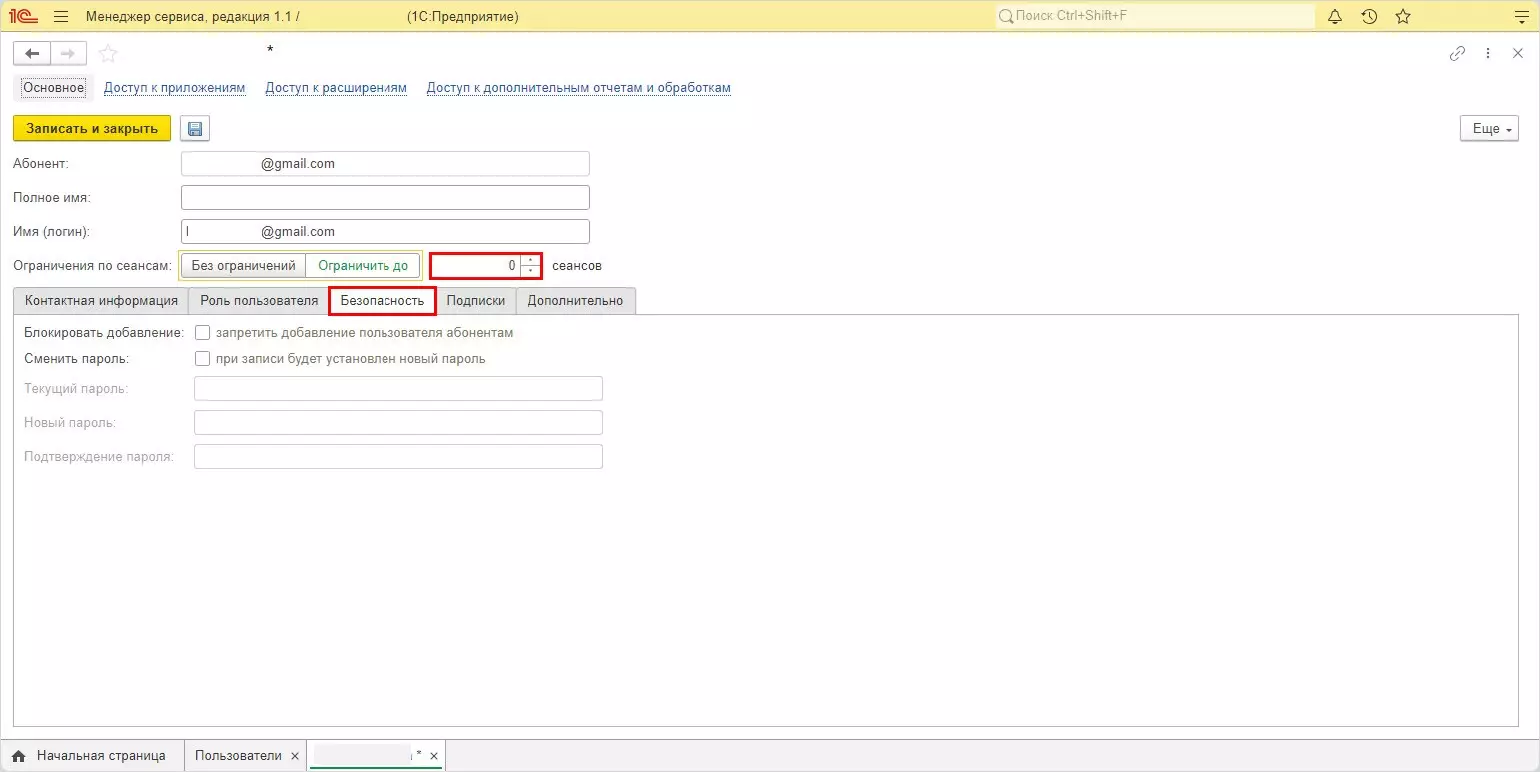Decrease the session limit with the down arrow
The height and width of the screenshot is (772, 1540).
pos(530,271)
